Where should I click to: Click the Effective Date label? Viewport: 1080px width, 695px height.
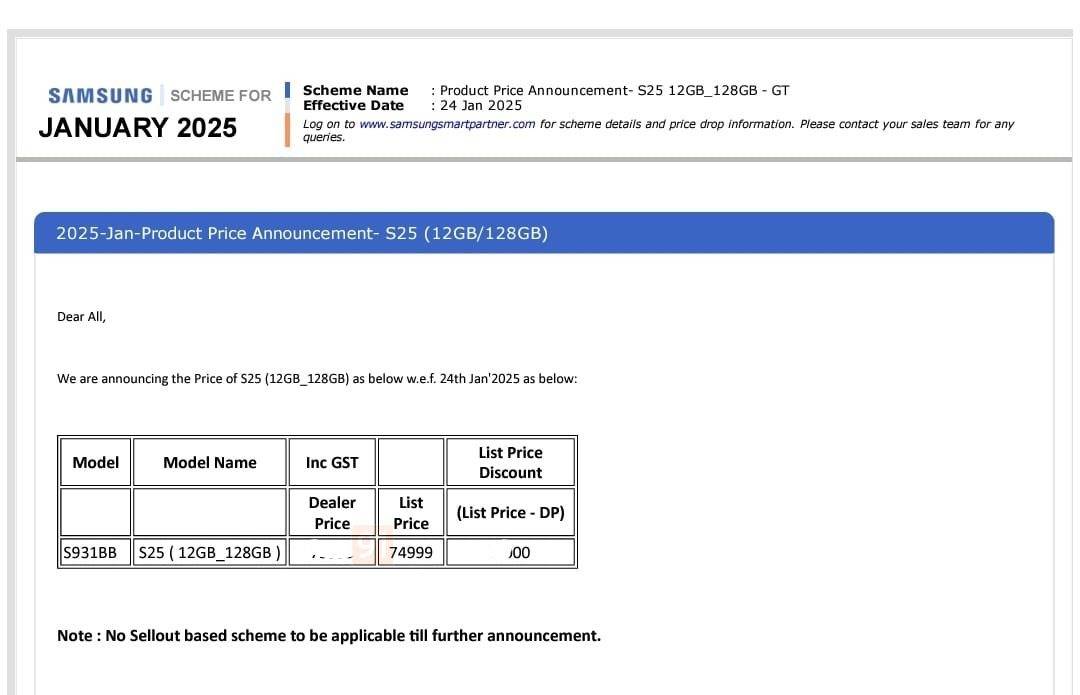pos(353,105)
